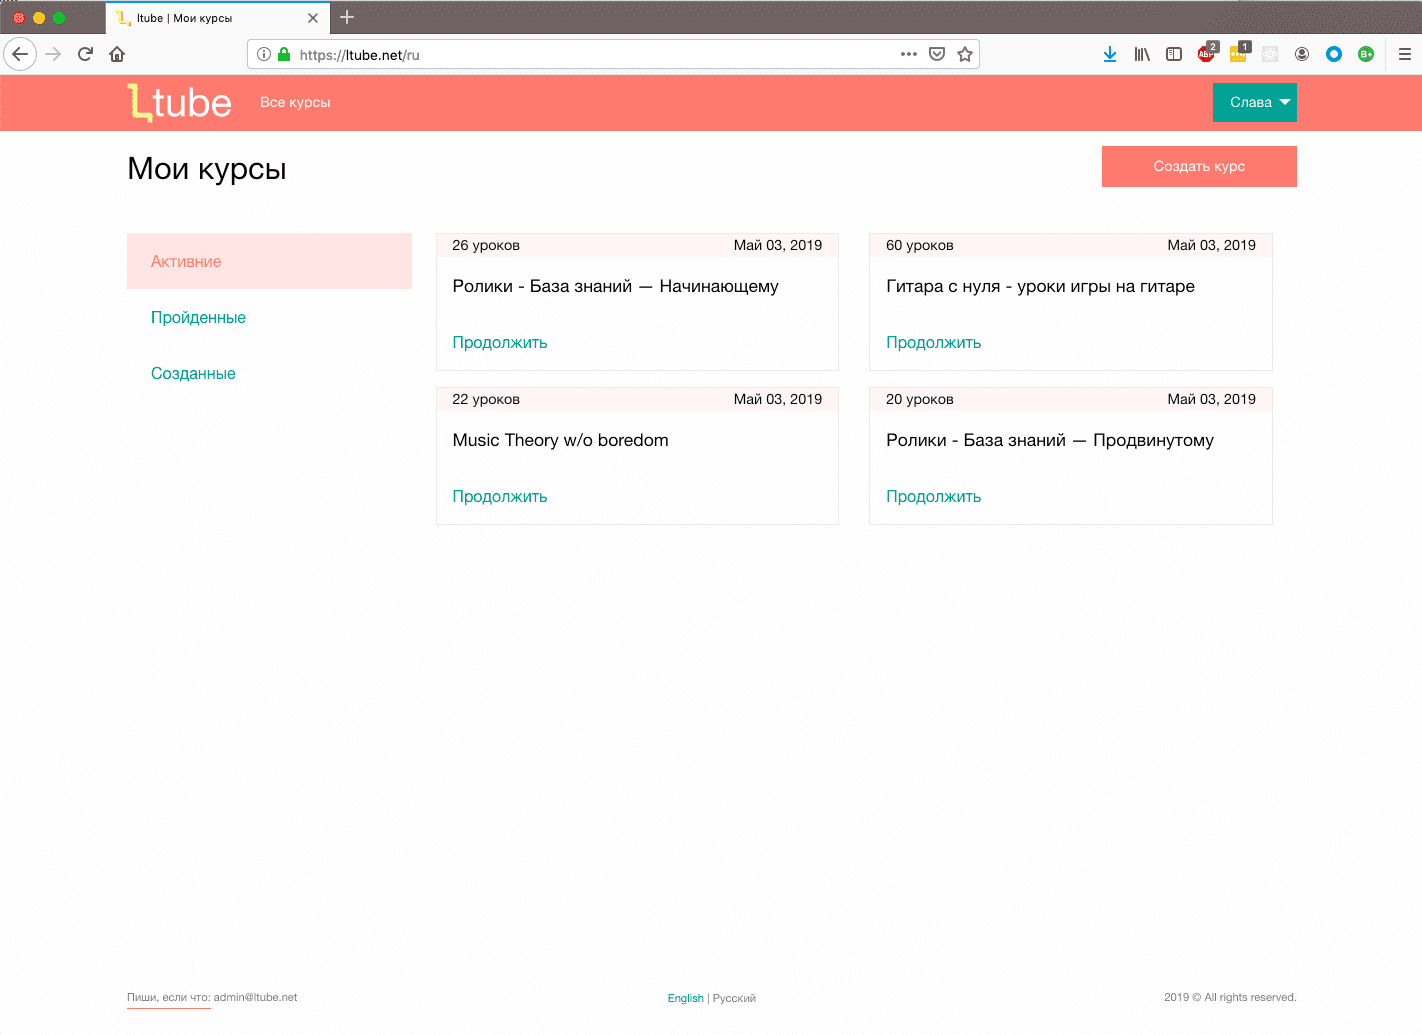Click the ltube logo in header

point(180,103)
